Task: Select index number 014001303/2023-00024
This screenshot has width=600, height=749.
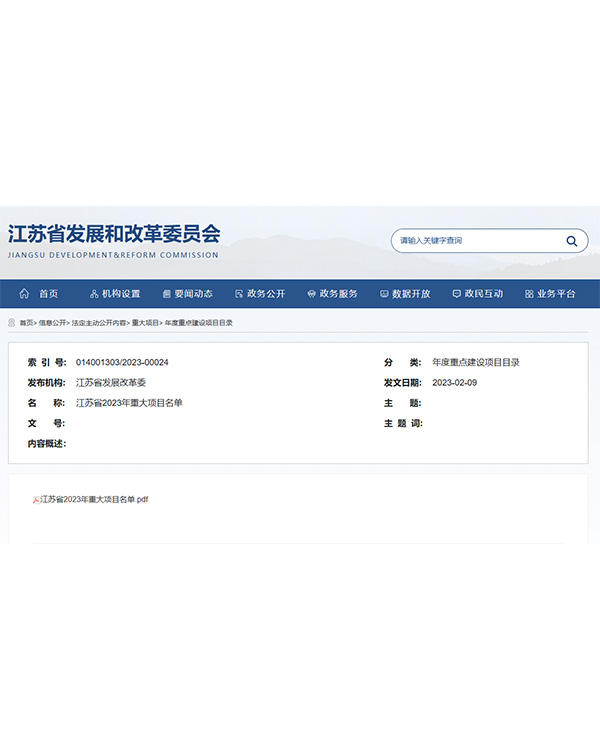Action: pyautogui.click(x=122, y=363)
